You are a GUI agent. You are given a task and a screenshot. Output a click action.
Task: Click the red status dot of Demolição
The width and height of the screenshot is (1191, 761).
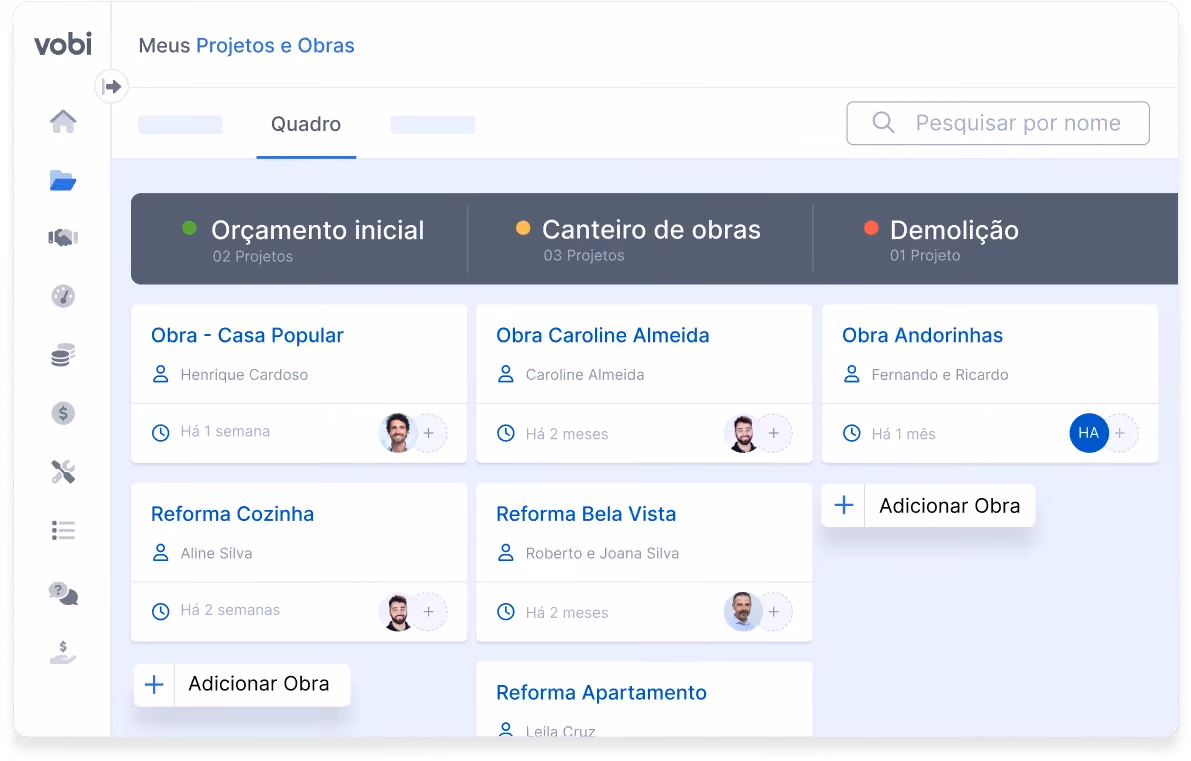871,228
